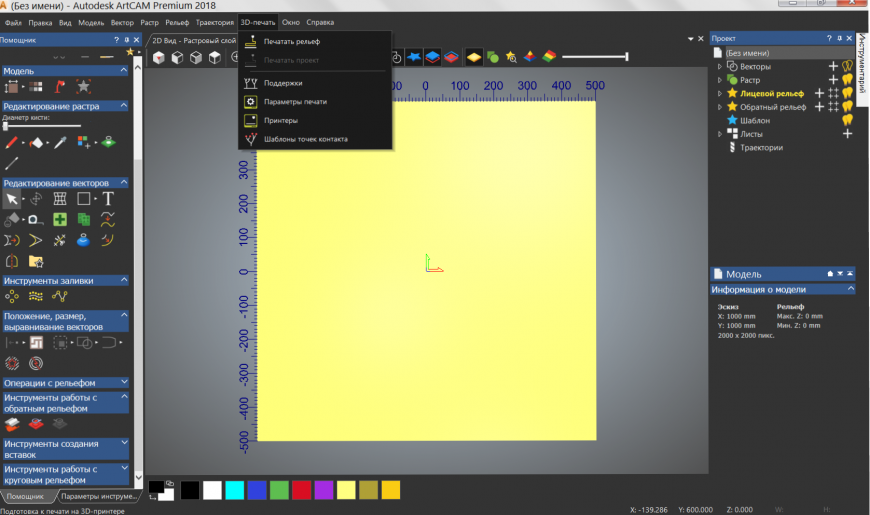
Task: Click the Принтеры printer icon in the menu
Action: 251,120
